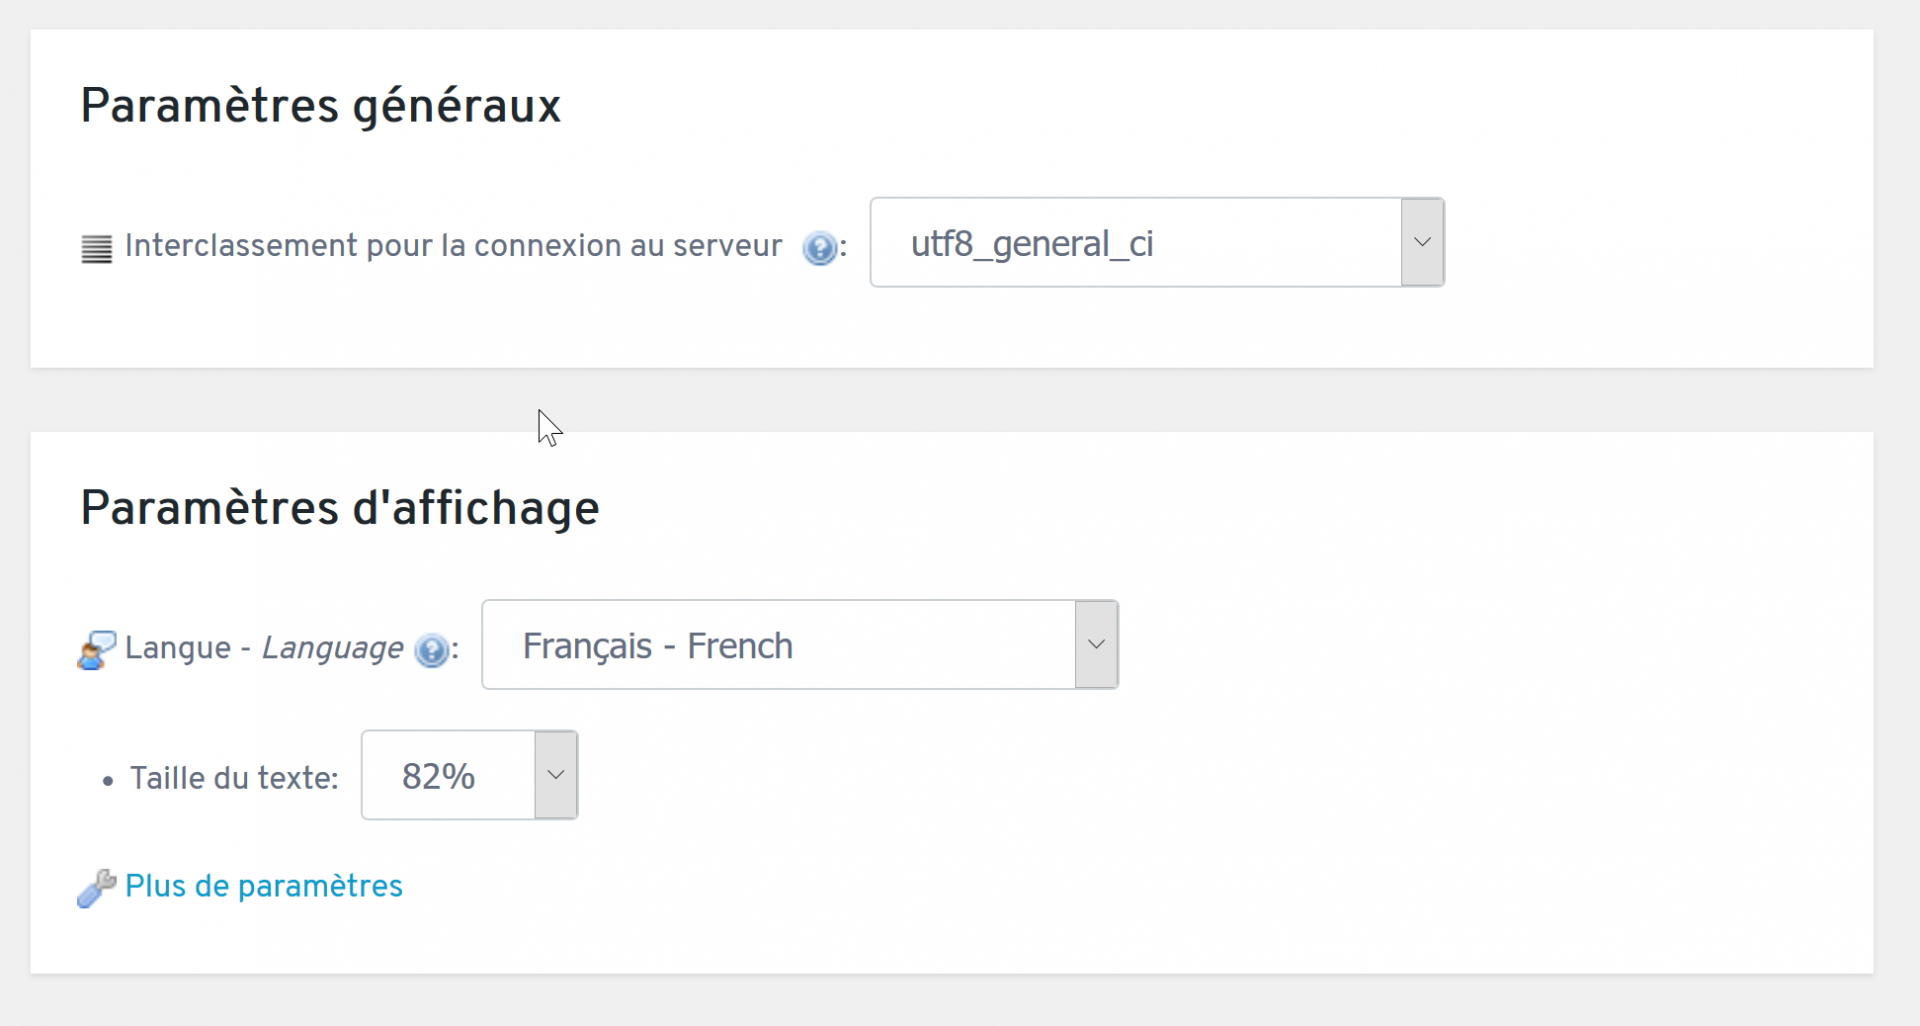Open the help icon beside Langue - Language

click(432, 650)
